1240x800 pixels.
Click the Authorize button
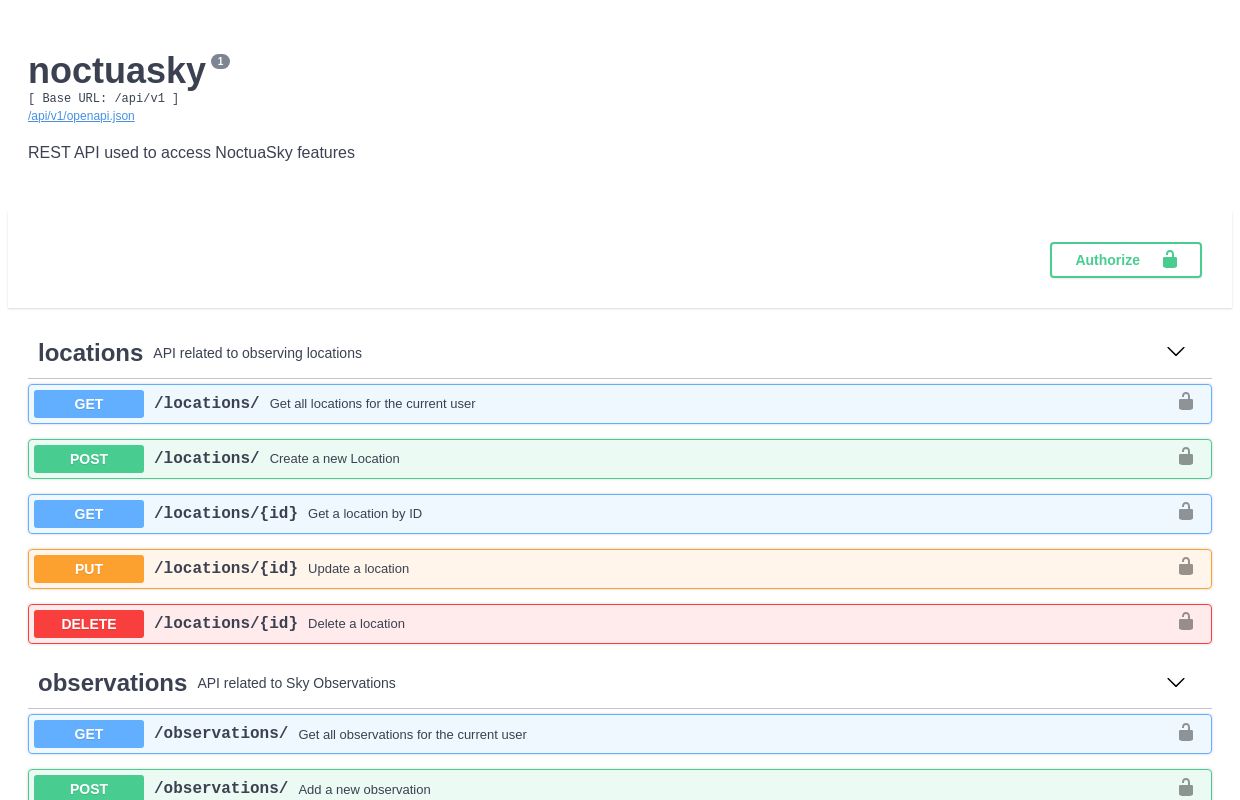tap(1126, 260)
